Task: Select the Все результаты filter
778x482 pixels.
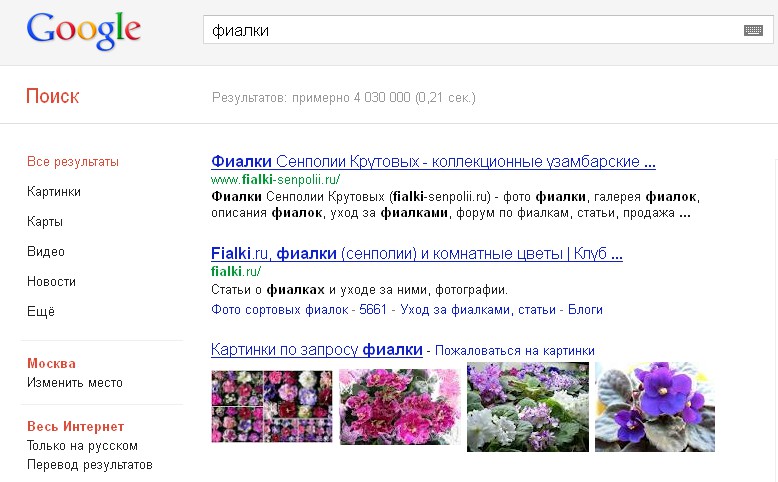Action: coord(73,162)
